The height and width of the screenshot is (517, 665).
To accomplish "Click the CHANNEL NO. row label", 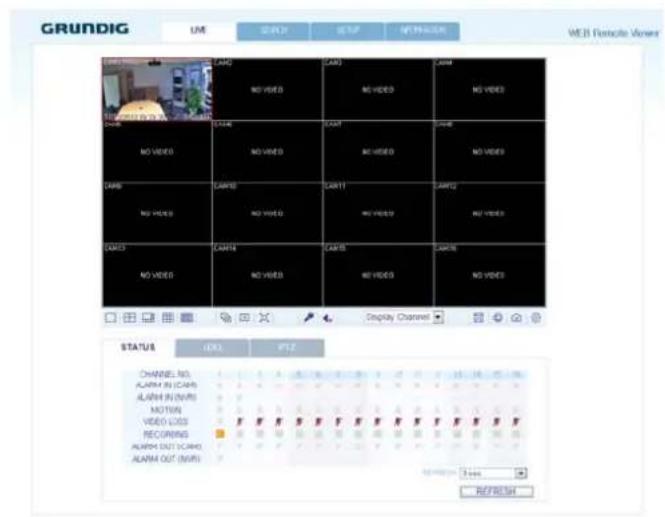I will [x=165, y=374].
